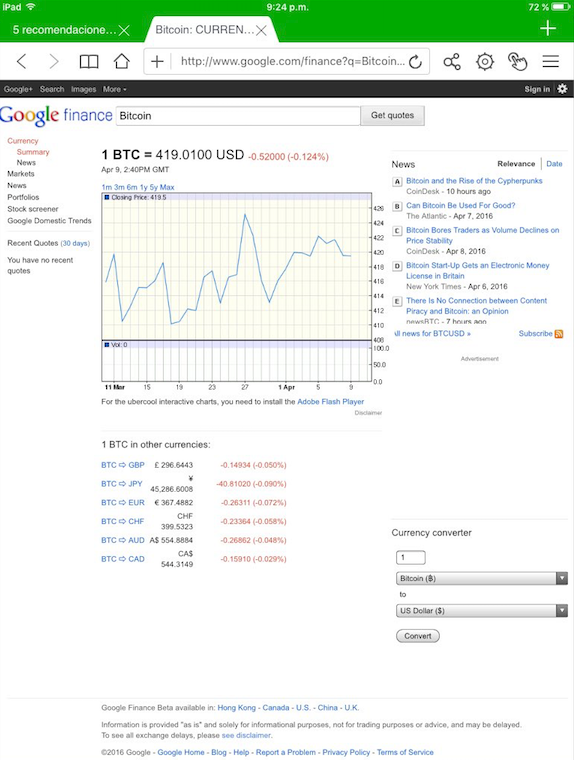
Task: Click the Convert button
Action: tap(418, 636)
